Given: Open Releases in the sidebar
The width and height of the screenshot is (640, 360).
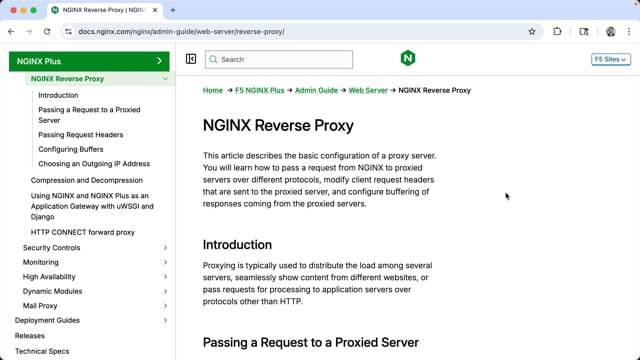Looking at the screenshot, I should click(x=30, y=336).
